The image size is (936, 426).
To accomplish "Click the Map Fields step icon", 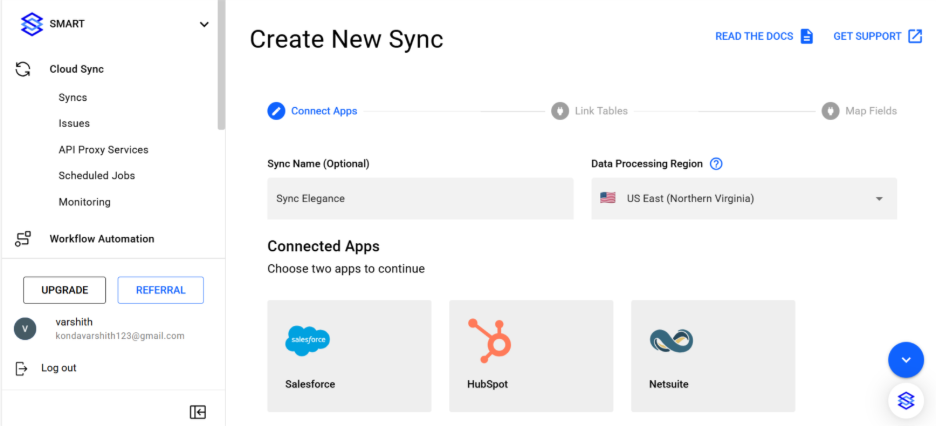I will tap(830, 111).
